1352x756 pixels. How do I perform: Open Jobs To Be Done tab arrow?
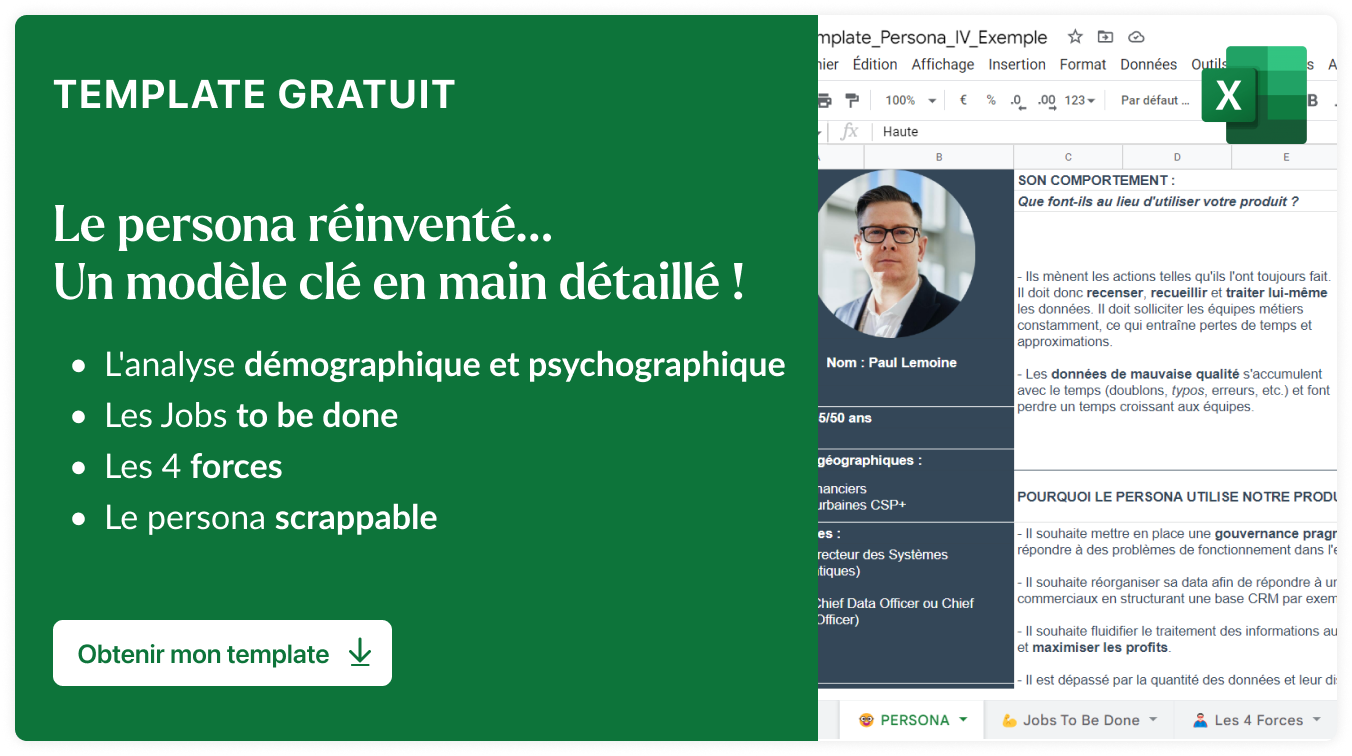coord(1152,719)
